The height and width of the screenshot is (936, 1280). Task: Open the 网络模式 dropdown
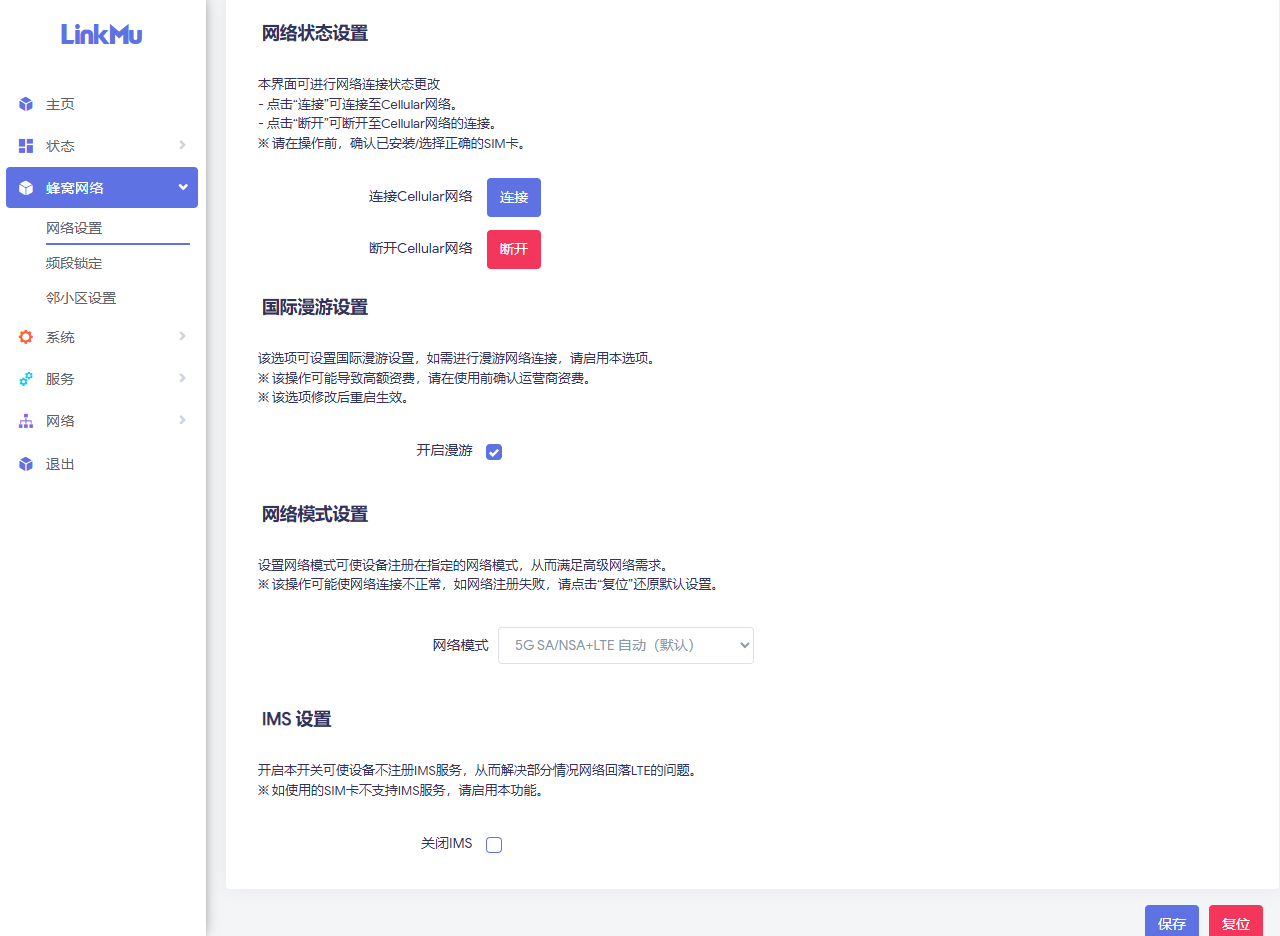[x=625, y=645]
